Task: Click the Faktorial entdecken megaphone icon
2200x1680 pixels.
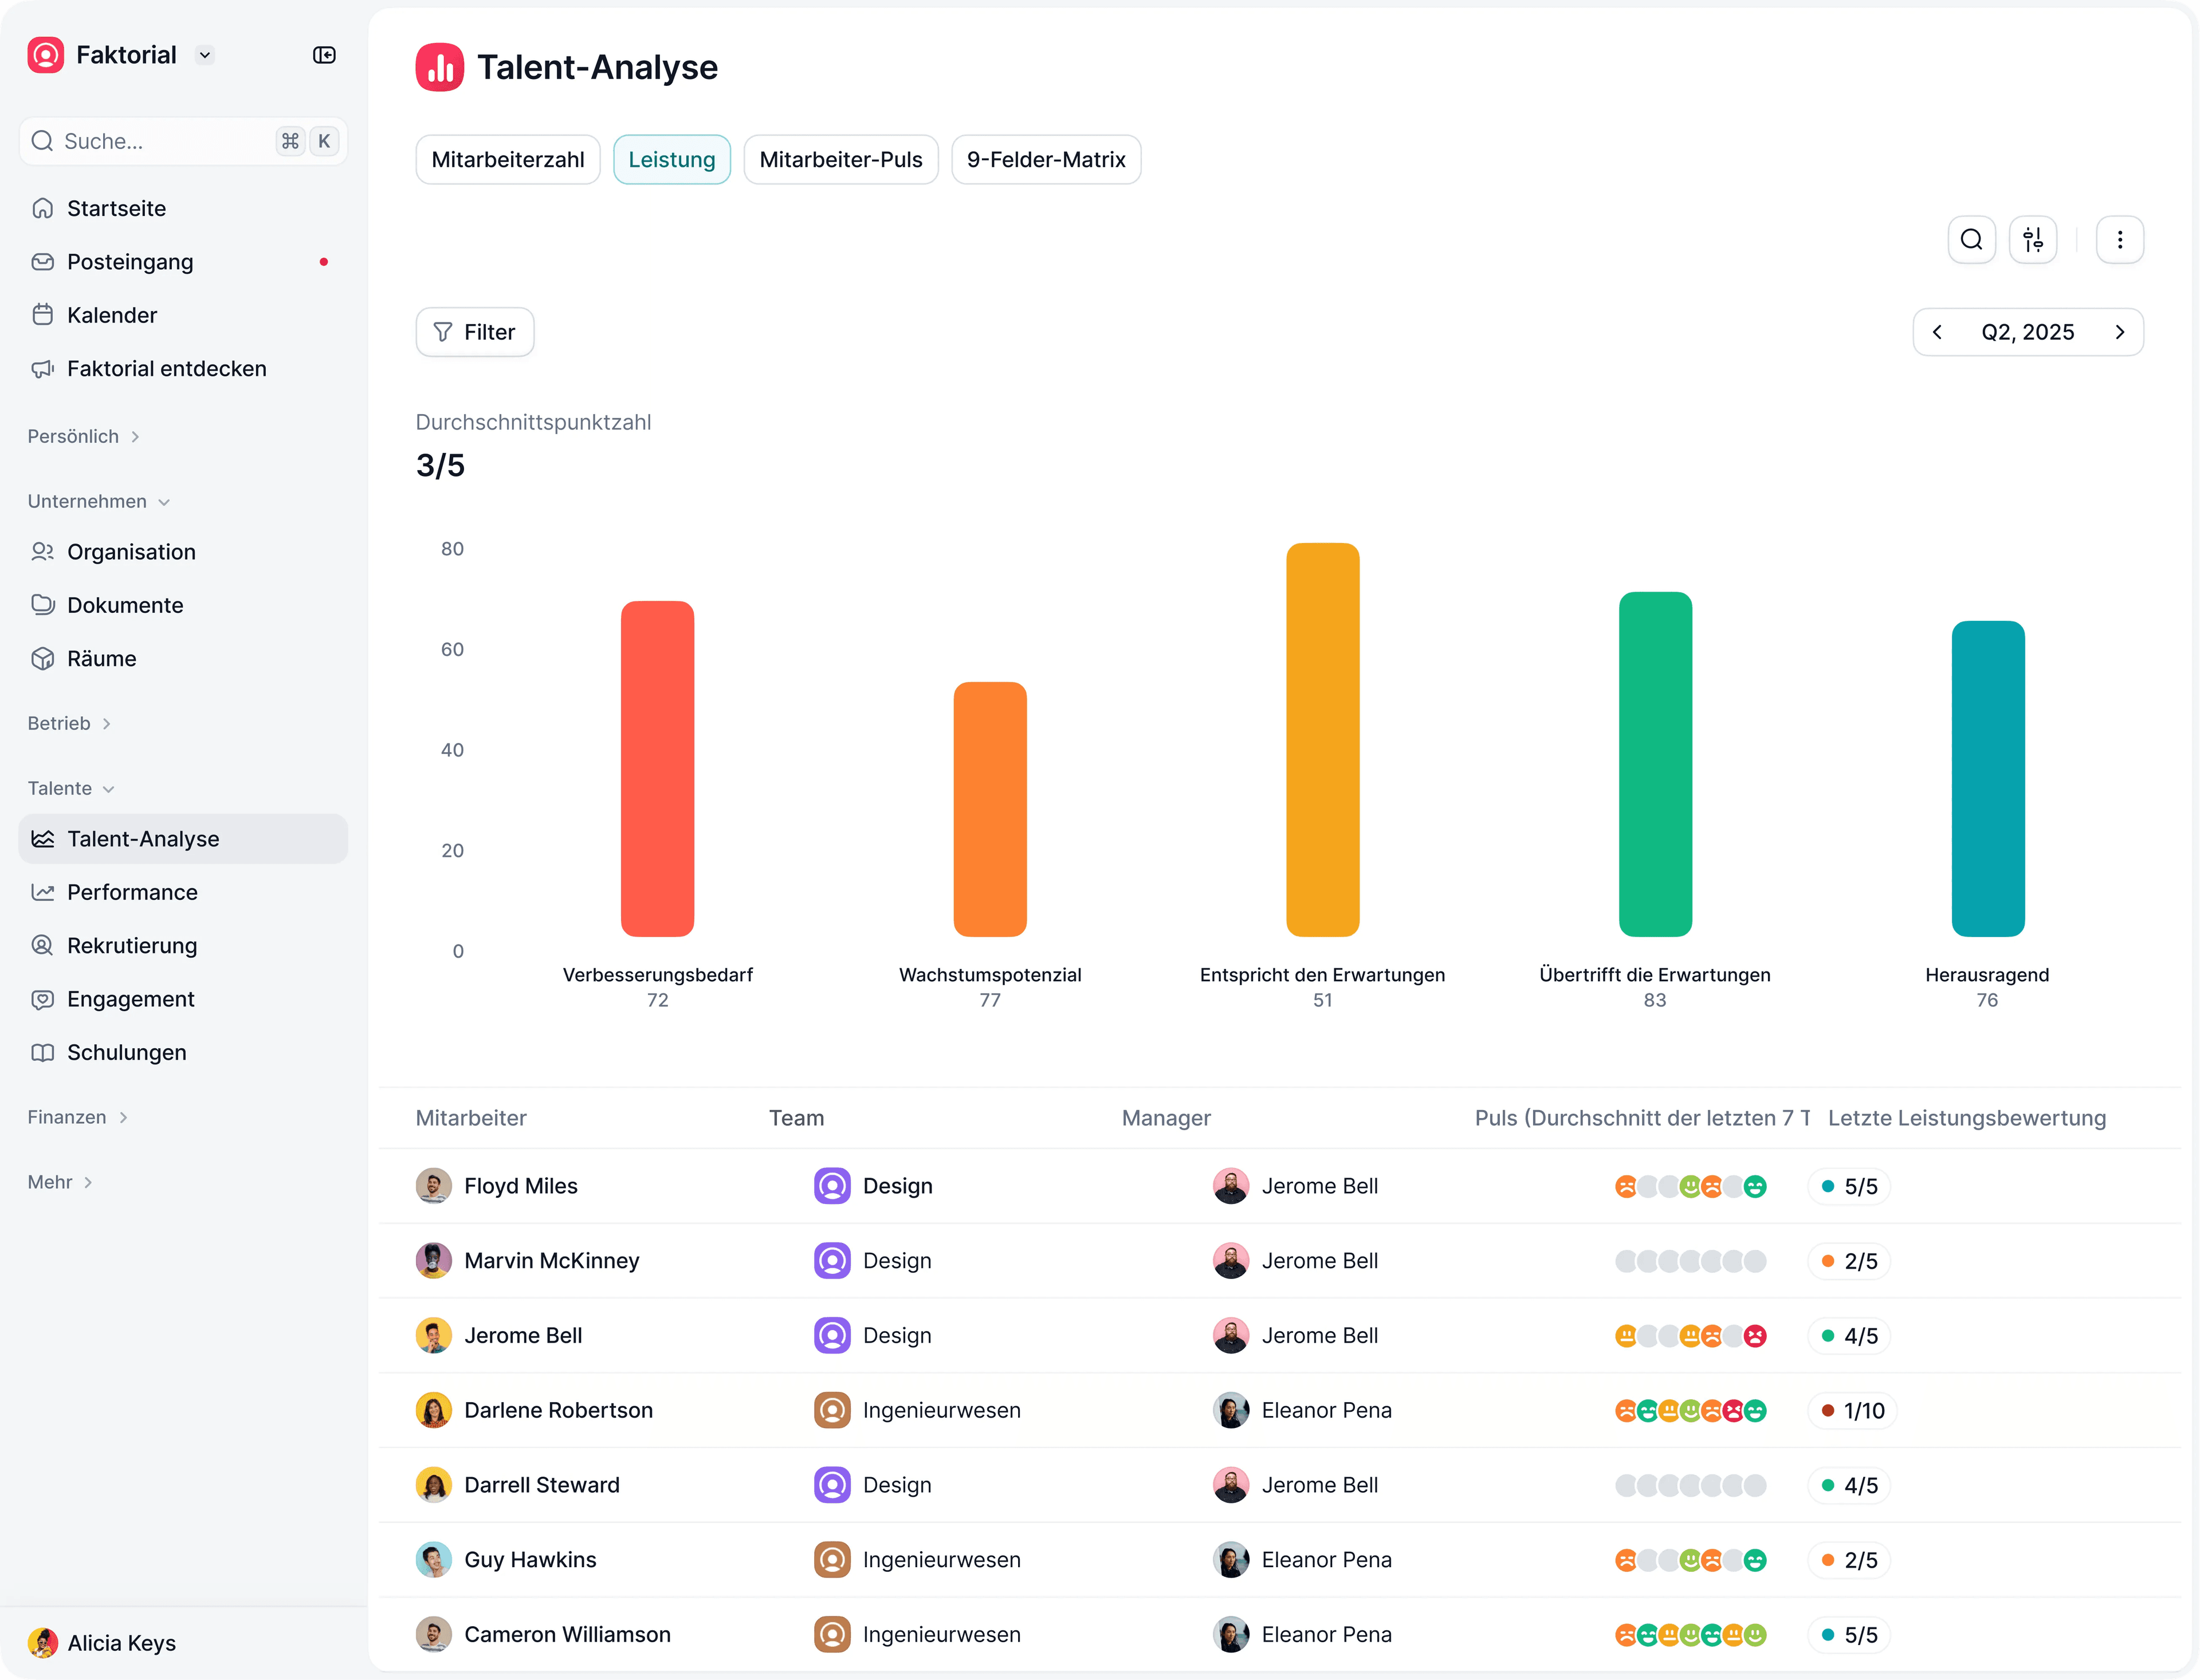Action: pos(43,369)
